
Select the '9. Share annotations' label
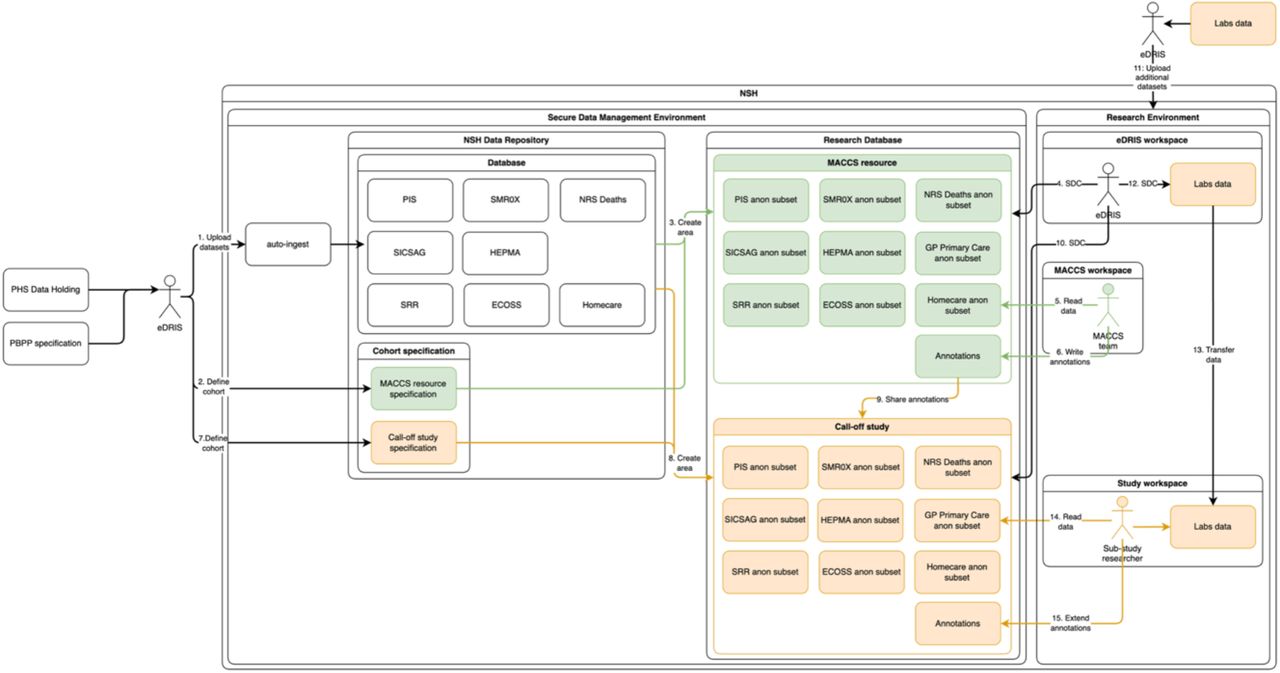pyautogui.click(x=912, y=400)
